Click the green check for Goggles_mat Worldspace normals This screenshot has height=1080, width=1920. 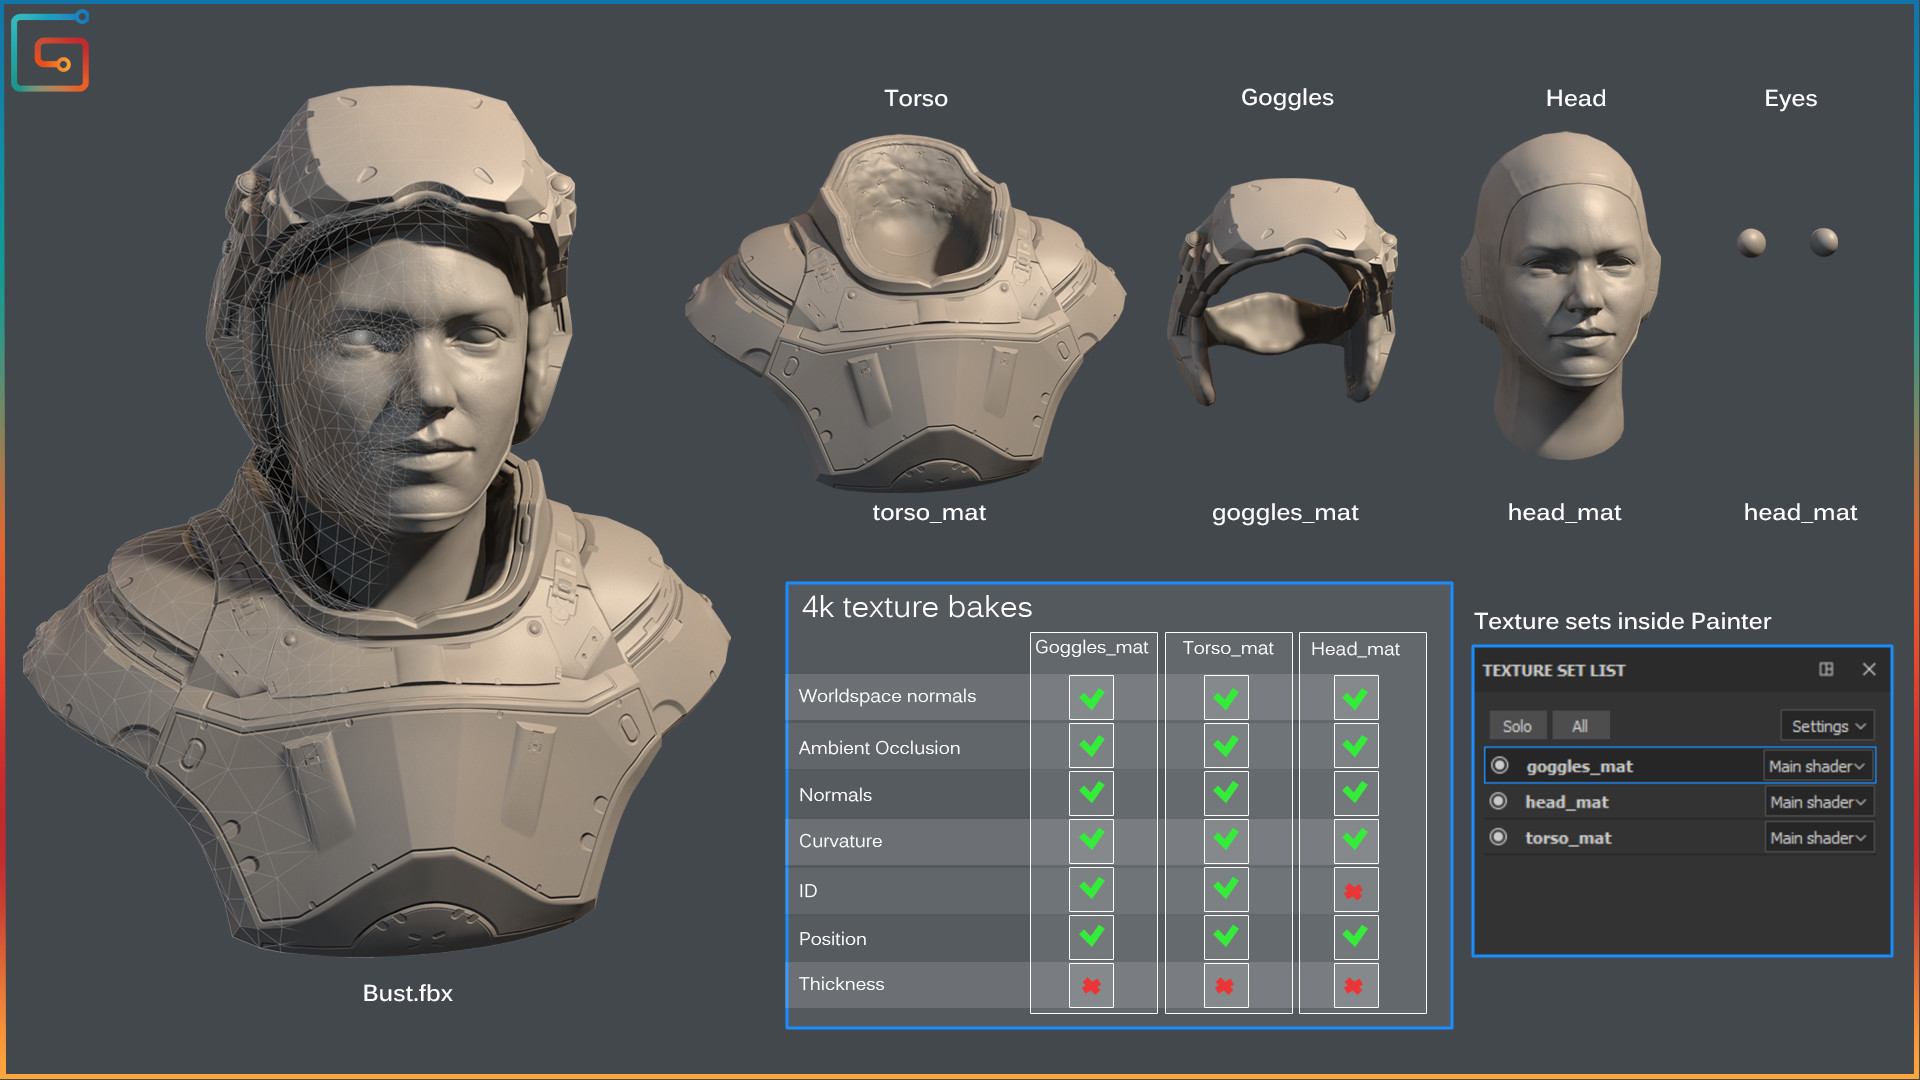pos(1091,697)
